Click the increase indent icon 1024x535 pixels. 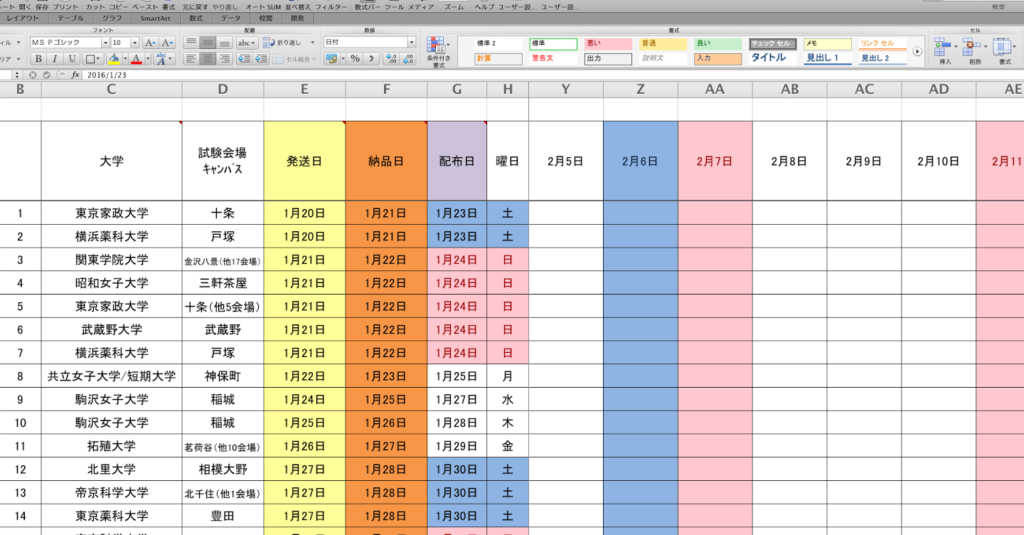click(261, 59)
